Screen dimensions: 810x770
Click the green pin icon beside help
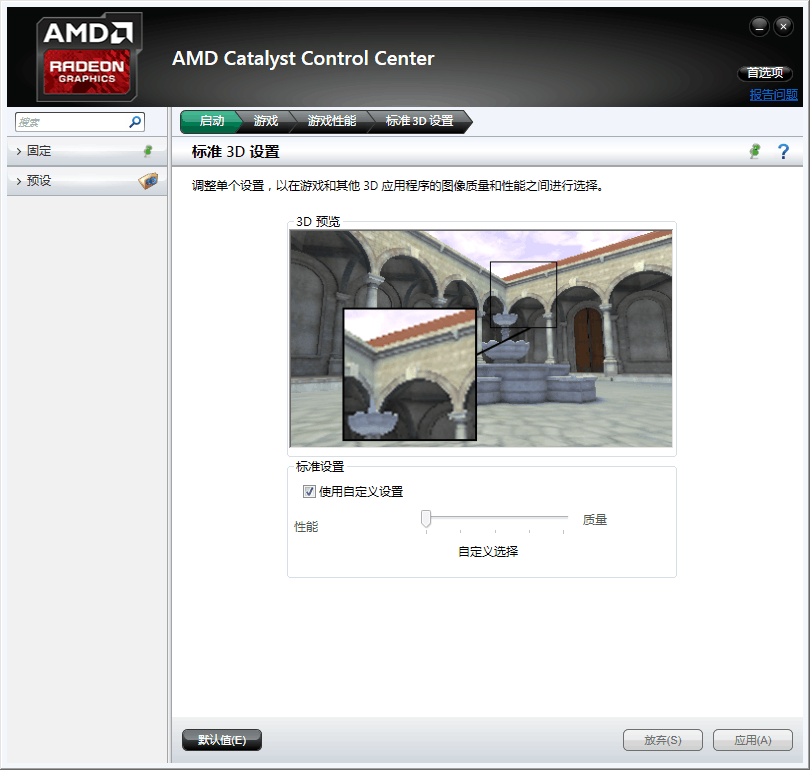point(755,151)
